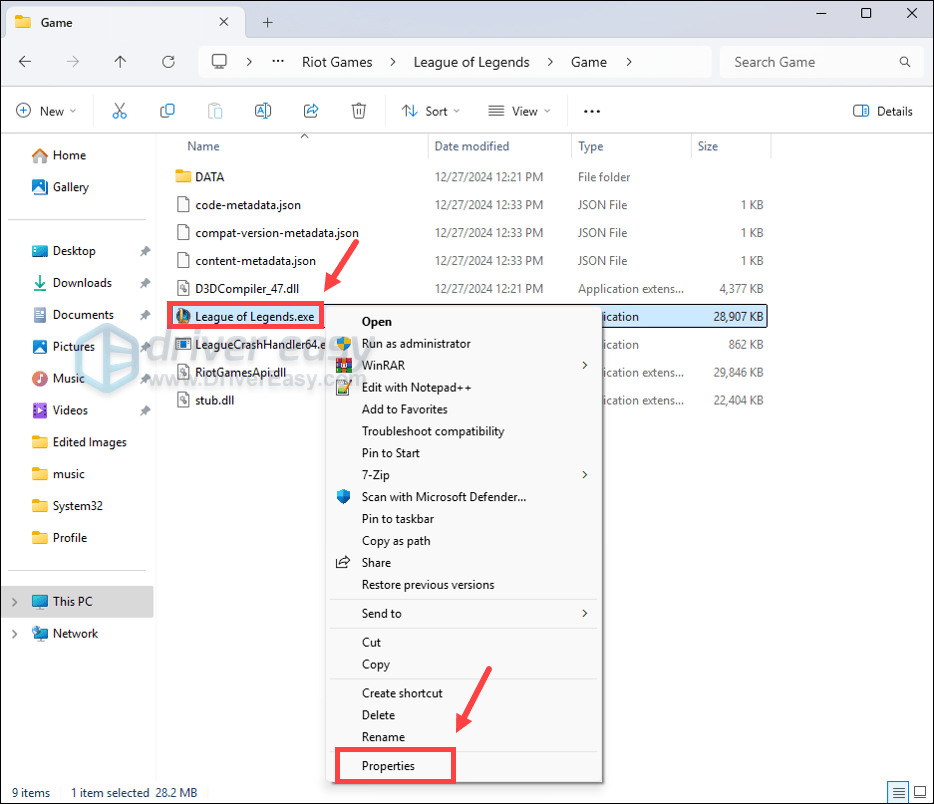
Task: Select Properties in context menu
Action: [x=388, y=766]
